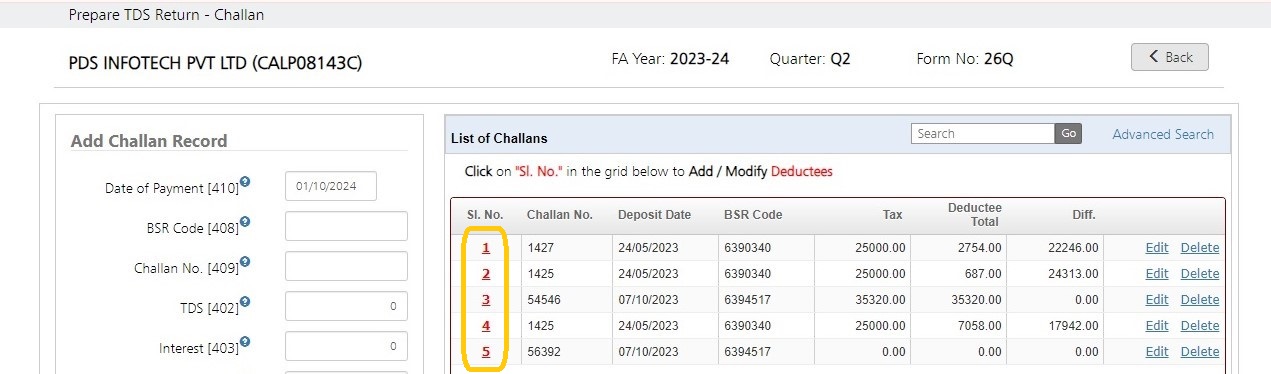
Task: Select the TDS [402] amount field
Action: (346, 306)
